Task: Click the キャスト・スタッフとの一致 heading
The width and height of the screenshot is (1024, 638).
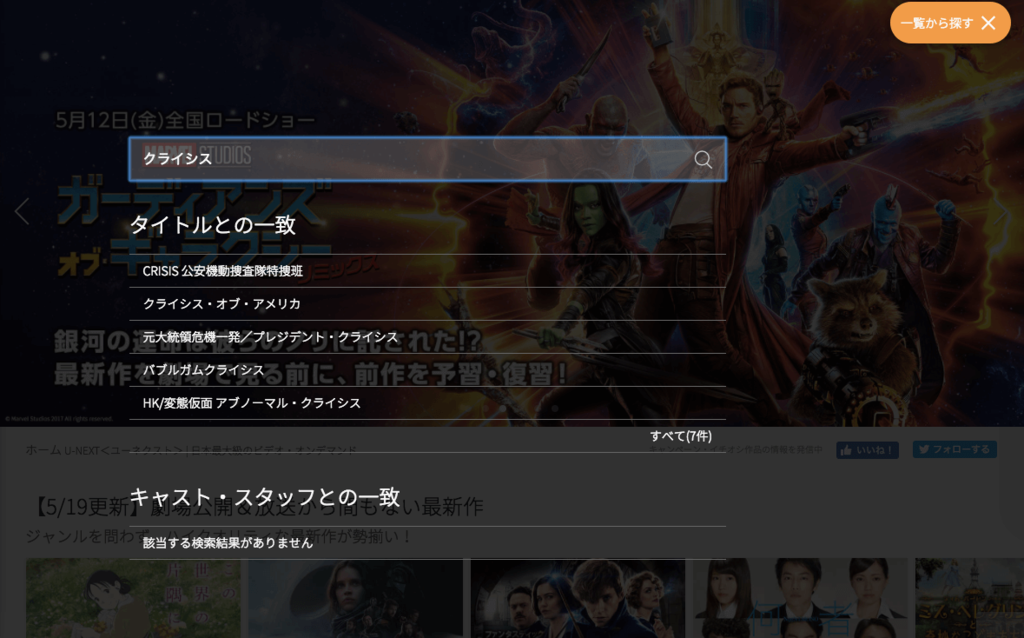Action: tap(264, 497)
